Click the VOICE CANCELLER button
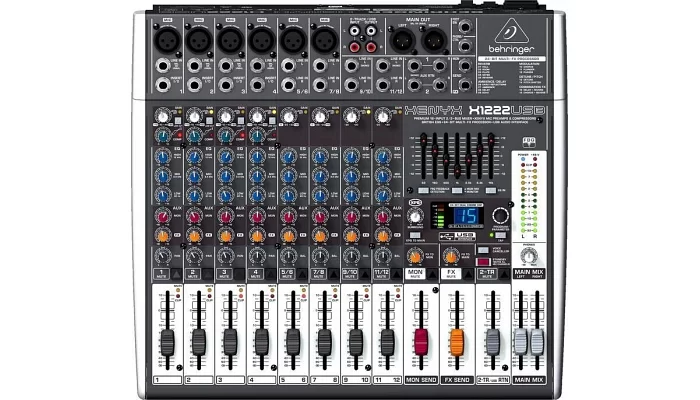The height and width of the screenshot is (400, 700). click(483, 250)
